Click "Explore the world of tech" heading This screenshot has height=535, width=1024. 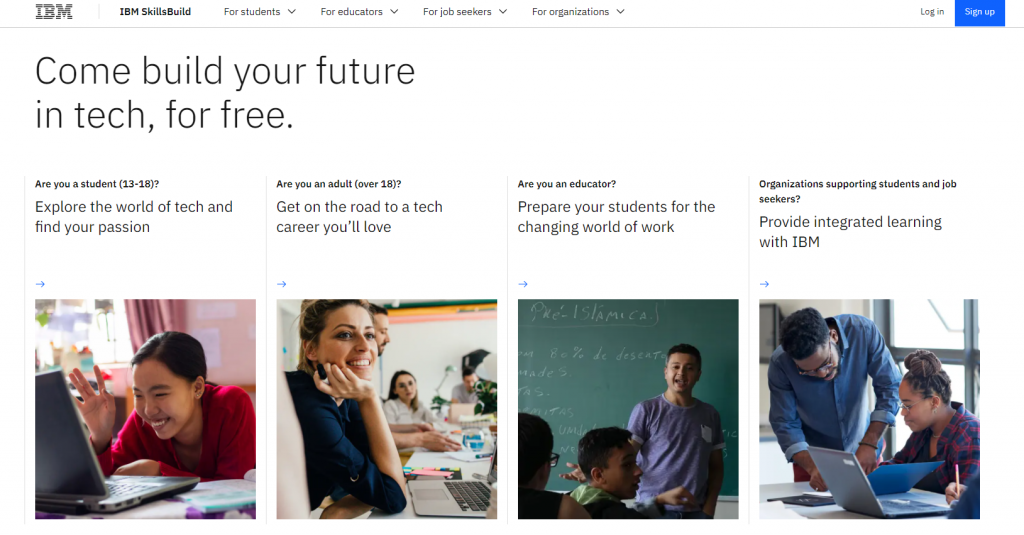tap(134, 217)
